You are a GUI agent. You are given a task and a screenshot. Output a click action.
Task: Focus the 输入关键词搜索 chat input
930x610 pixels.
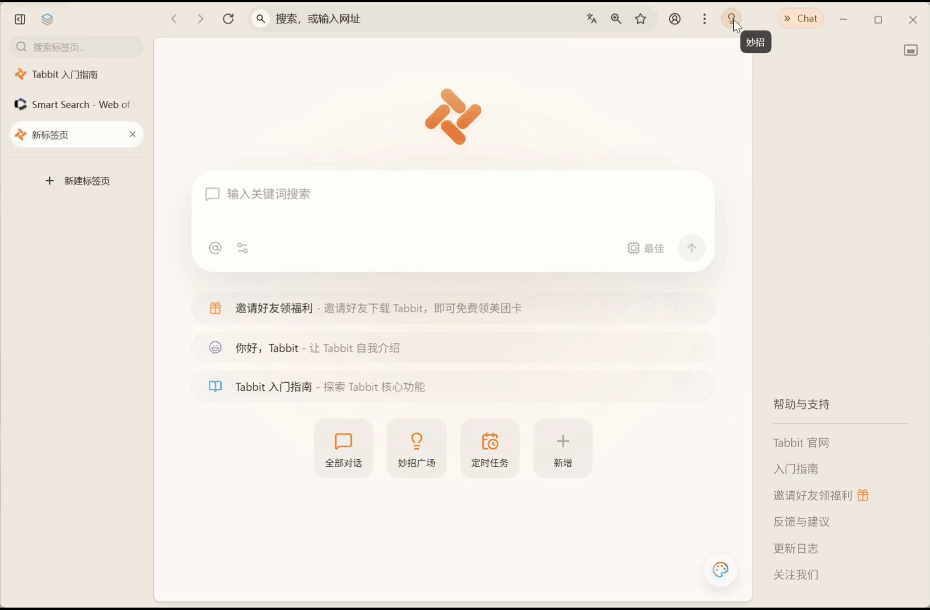point(453,194)
